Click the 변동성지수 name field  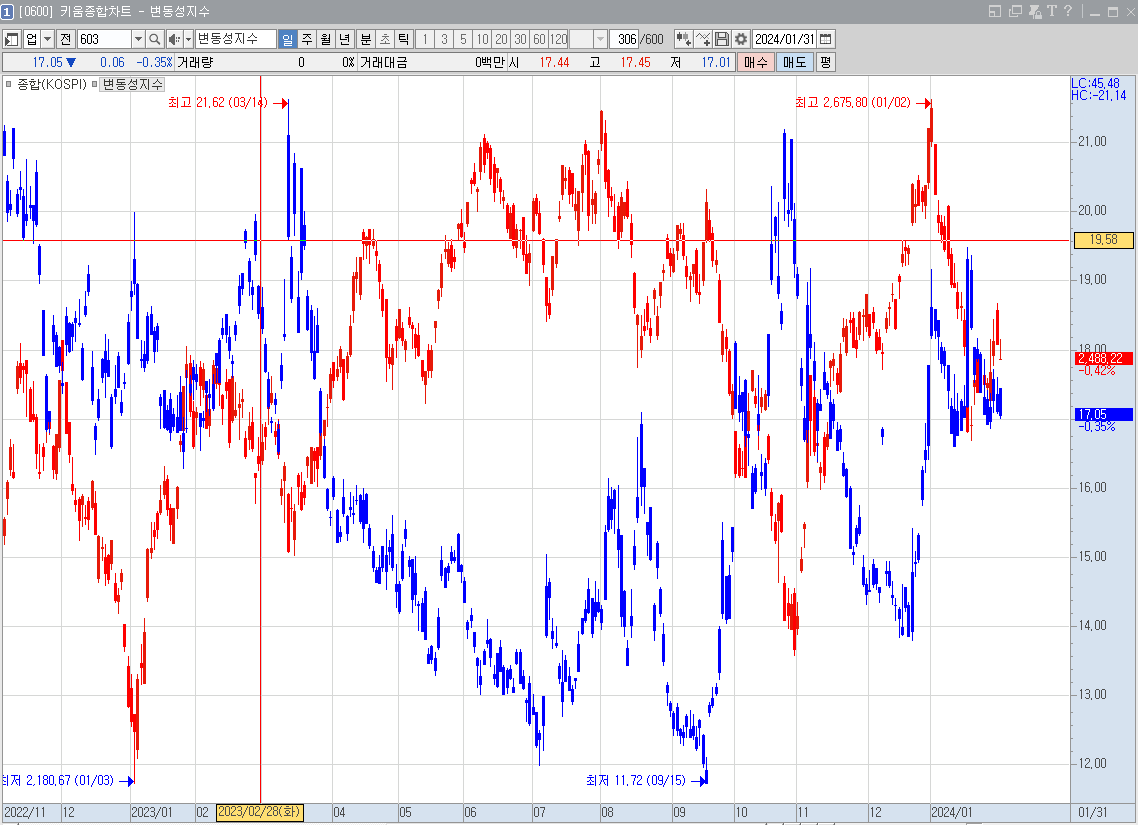(x=236, y=39)
